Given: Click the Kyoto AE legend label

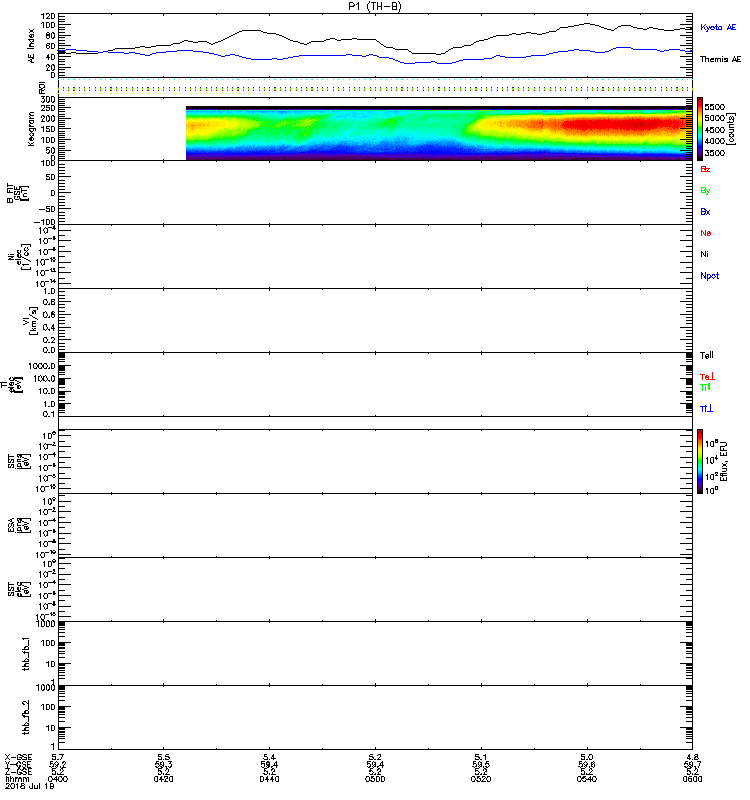Looking at the screenshot, I should tap(719, 27).
